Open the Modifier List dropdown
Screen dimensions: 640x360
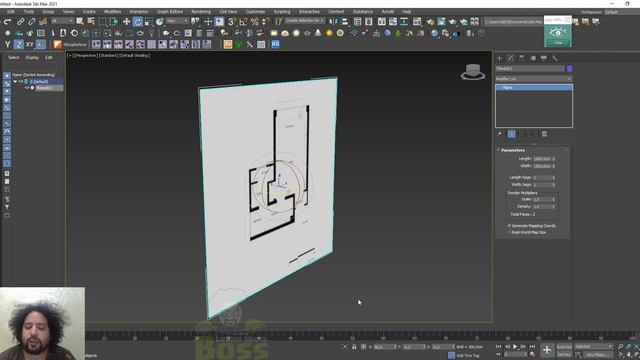click(x=533, y=79)
